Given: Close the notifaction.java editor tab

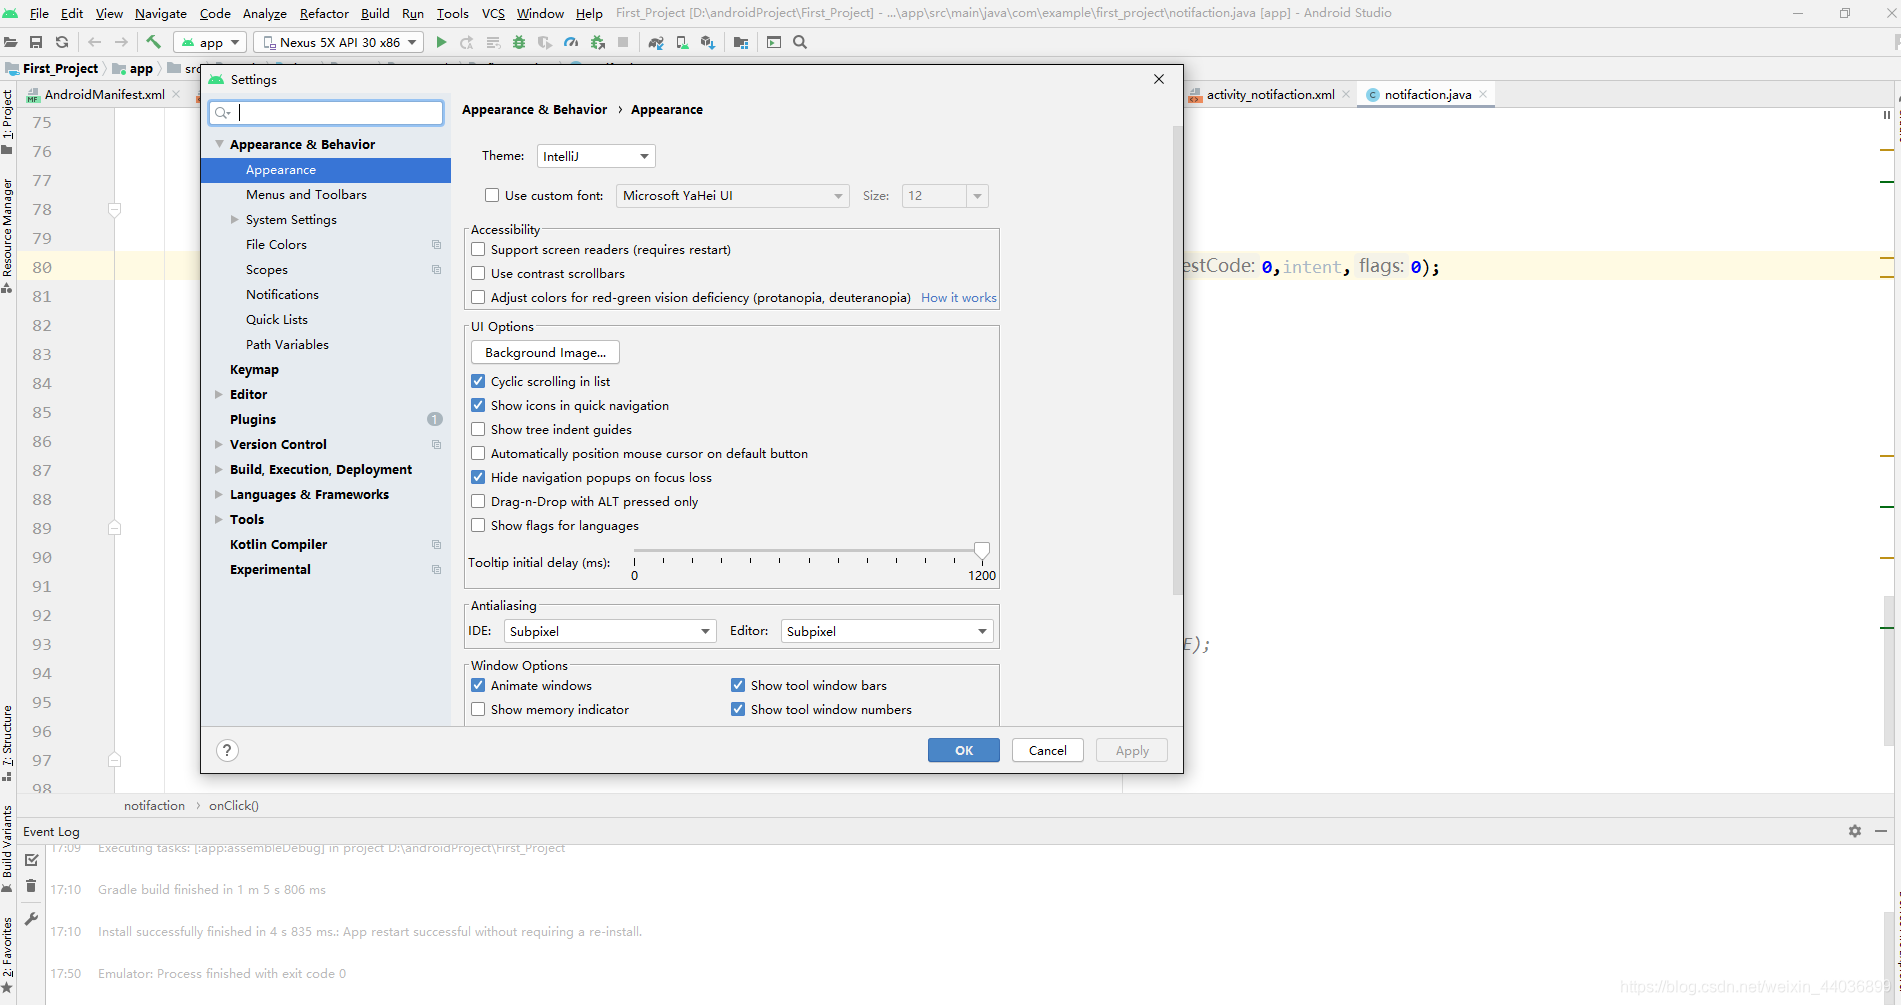Looking at the screenshot, I should (1483, 94).
